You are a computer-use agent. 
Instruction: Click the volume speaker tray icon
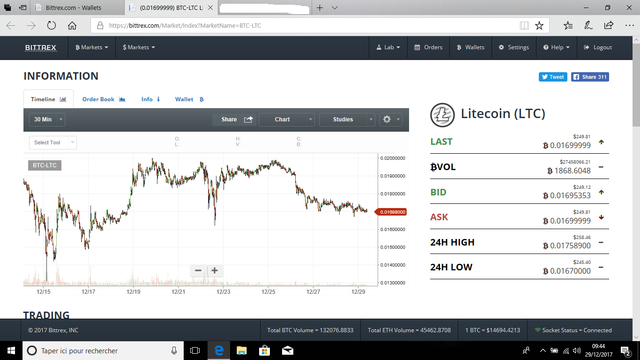tap(576, 351)
